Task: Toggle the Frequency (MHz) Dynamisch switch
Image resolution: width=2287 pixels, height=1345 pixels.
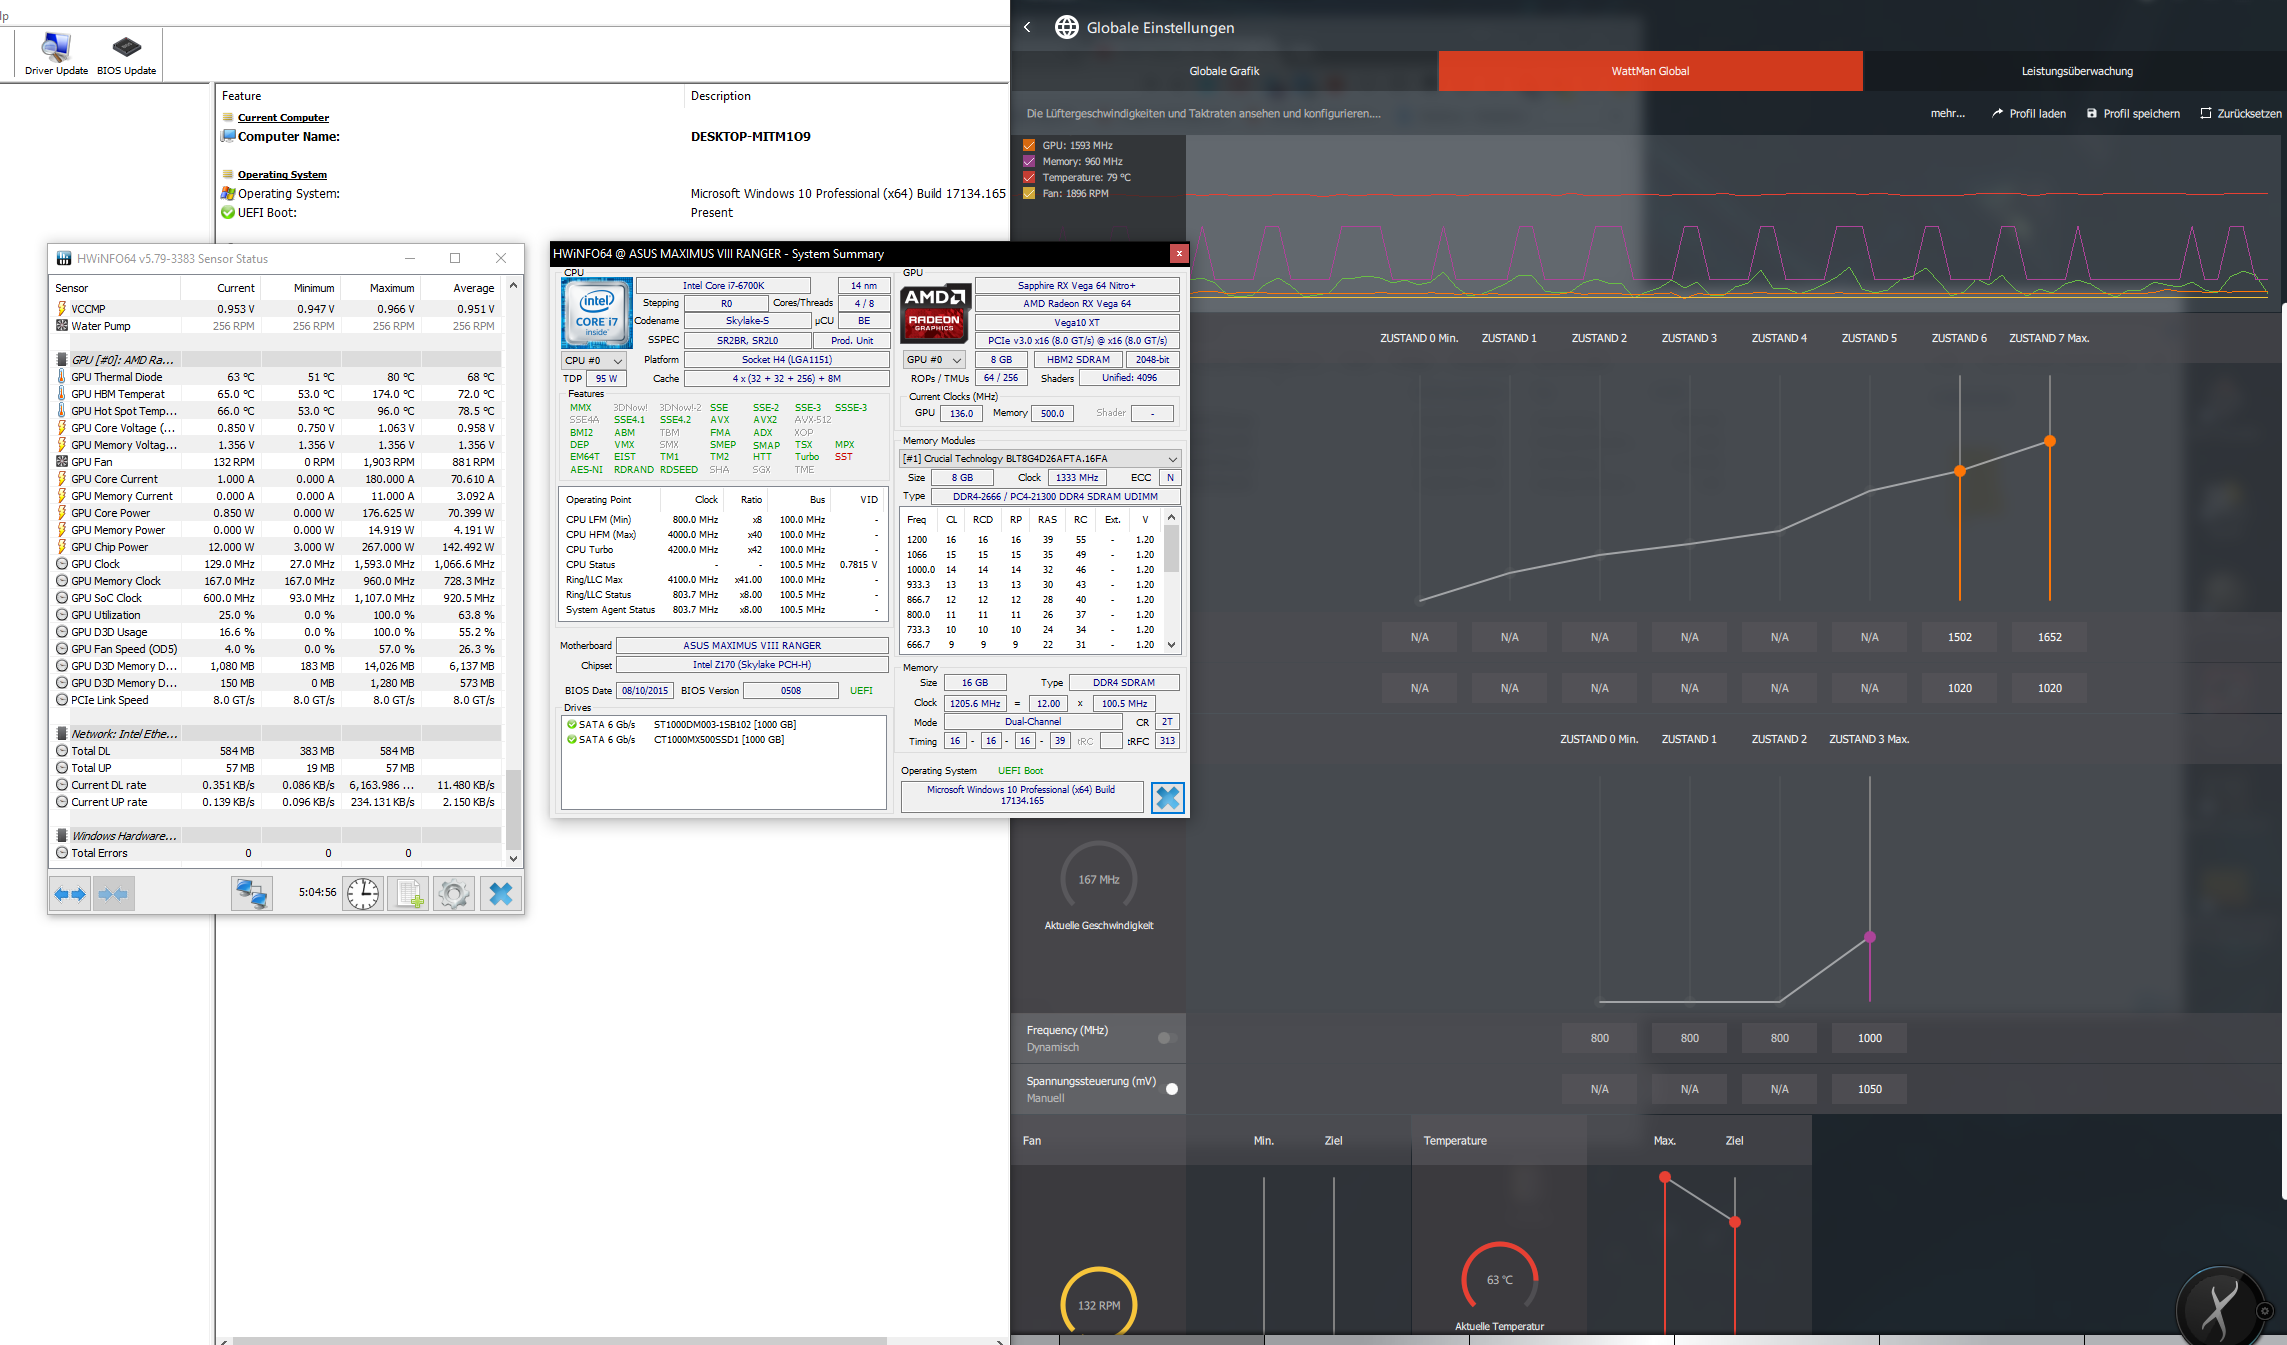Action: pyautogui.click(x=1167, y=1038)
